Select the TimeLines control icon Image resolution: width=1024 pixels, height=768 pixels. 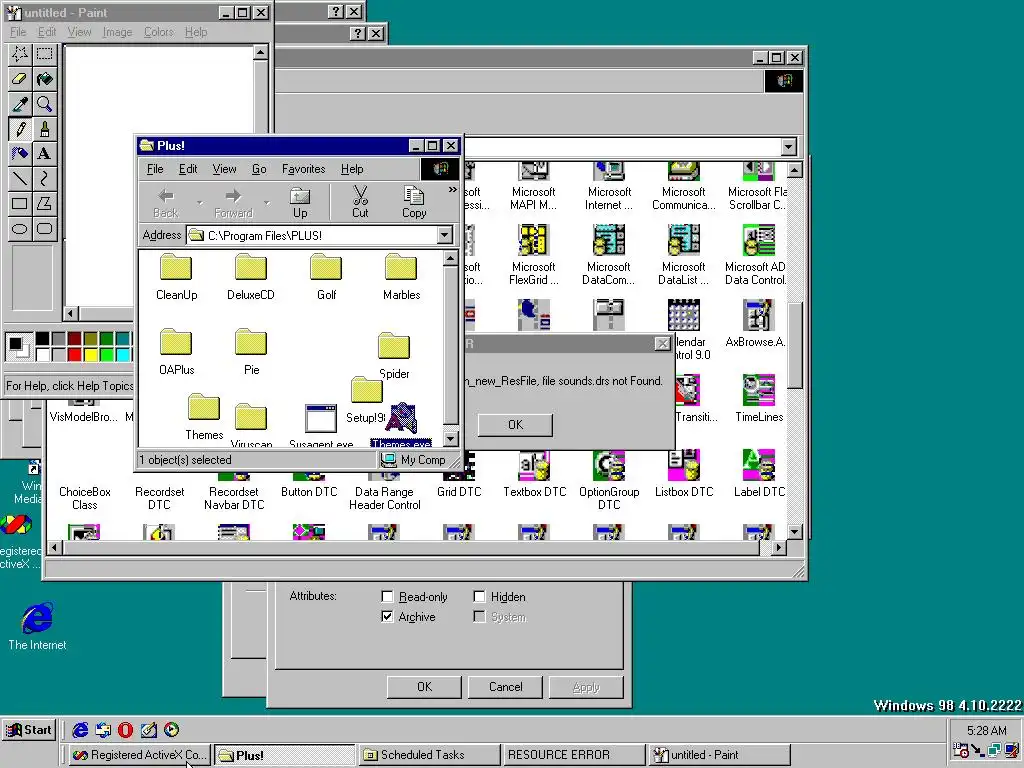[x=759, y=398]
